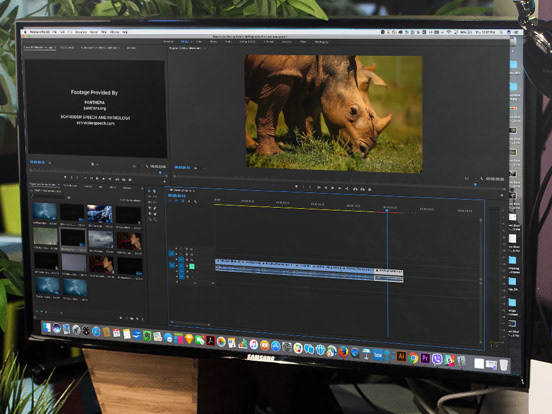552x414 pixels.
Task: Play the clip in the Source monitor
Action: pos(97,179)
